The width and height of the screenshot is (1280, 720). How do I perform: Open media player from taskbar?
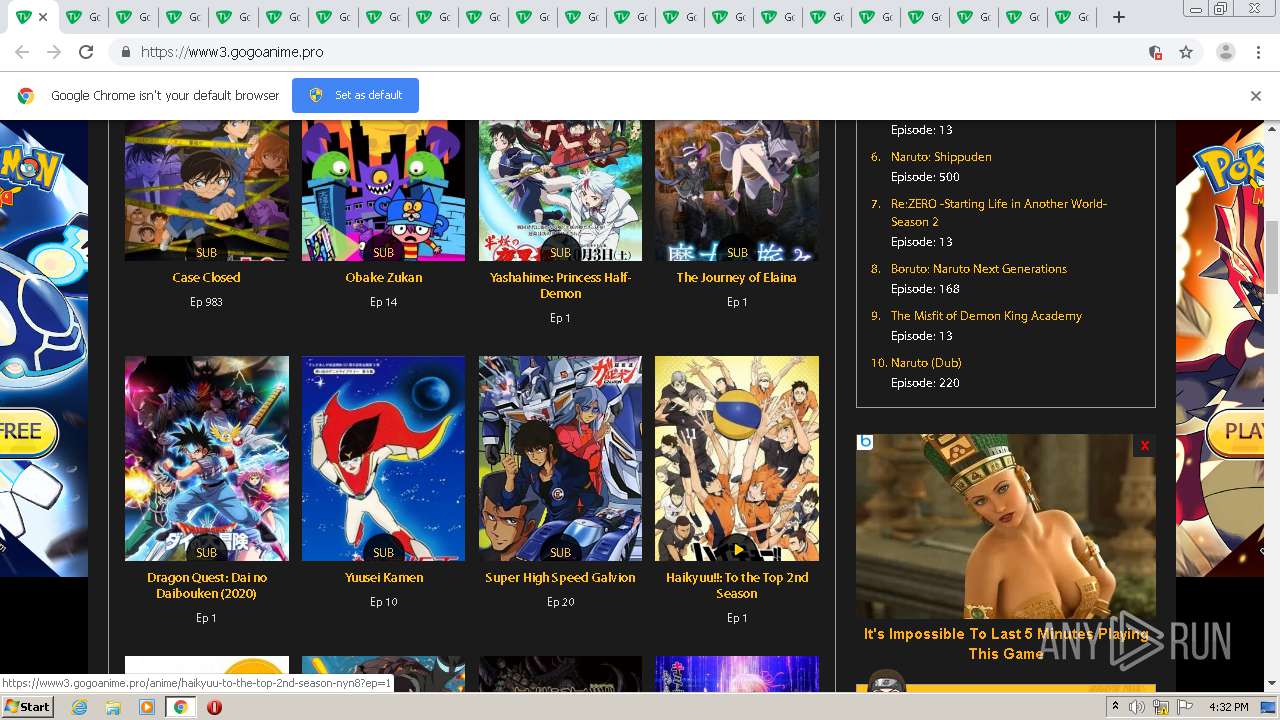point(147,707)
